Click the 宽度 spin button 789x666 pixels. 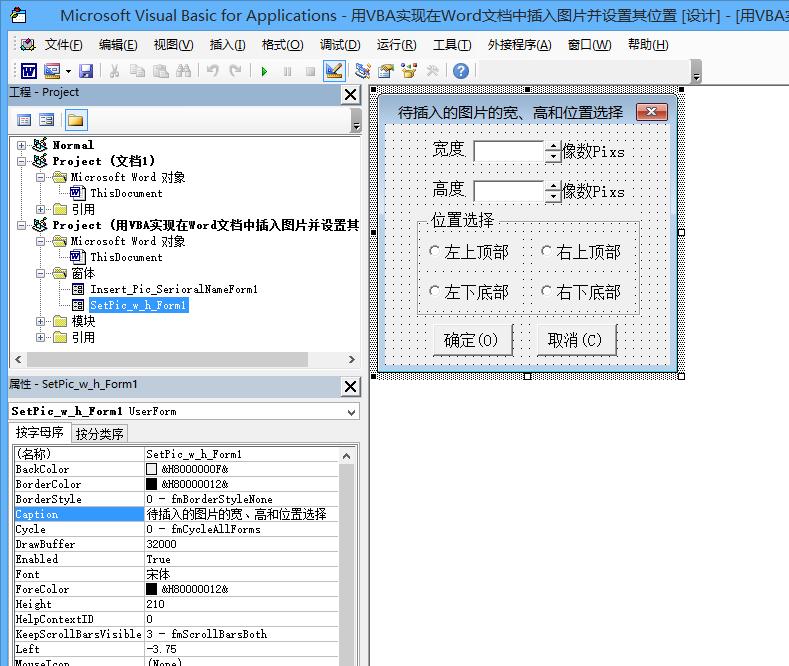tap(553, 151)
